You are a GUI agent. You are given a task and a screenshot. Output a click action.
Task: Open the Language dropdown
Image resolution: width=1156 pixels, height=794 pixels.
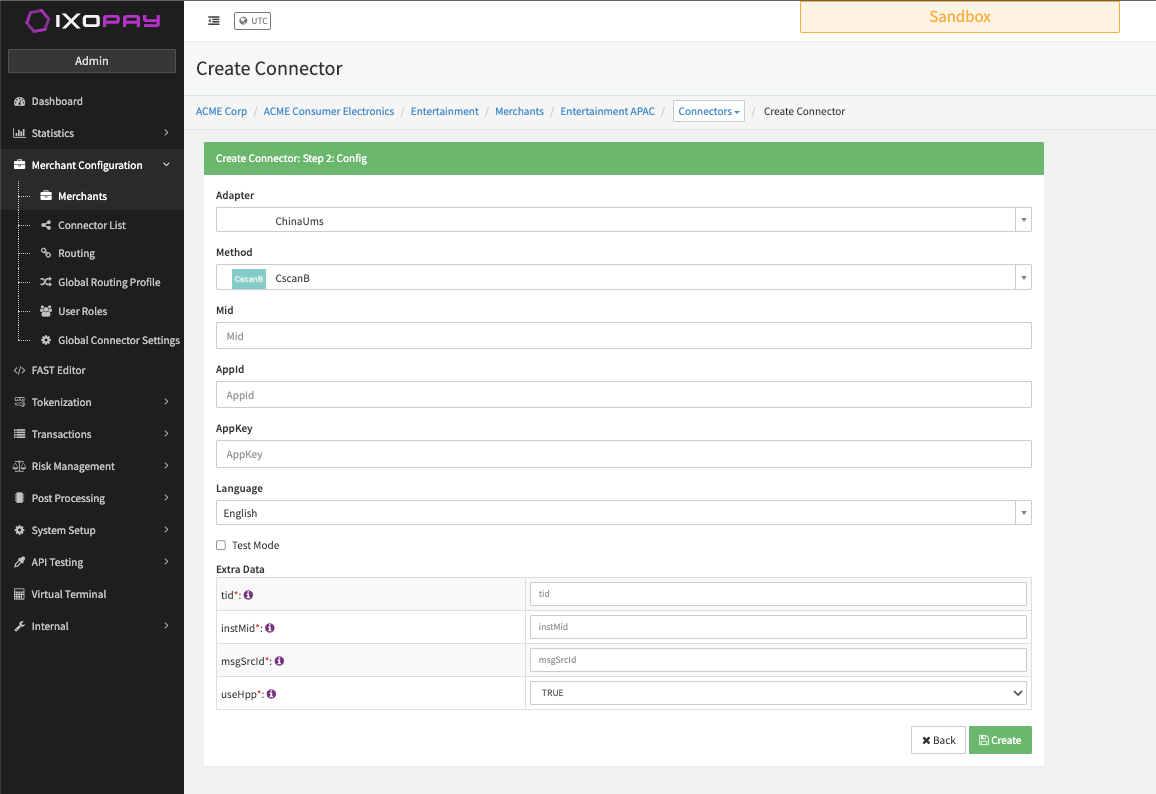pos(623,513)
